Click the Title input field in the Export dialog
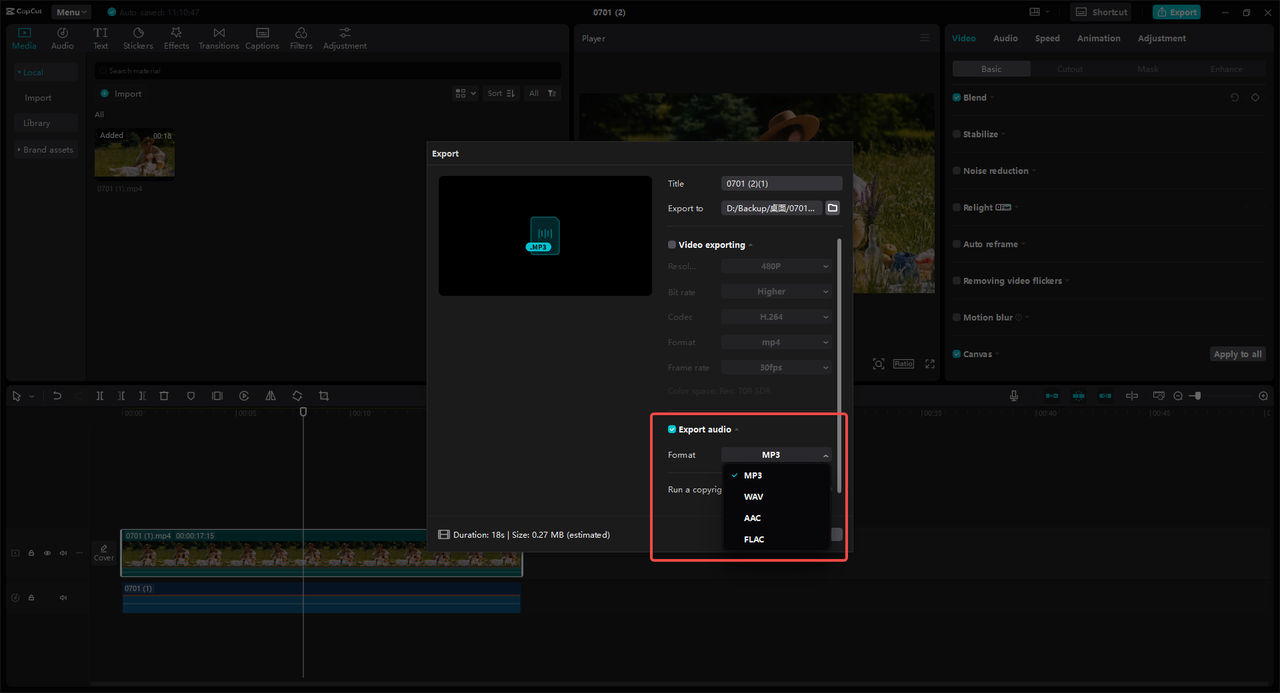 (781, 183)
